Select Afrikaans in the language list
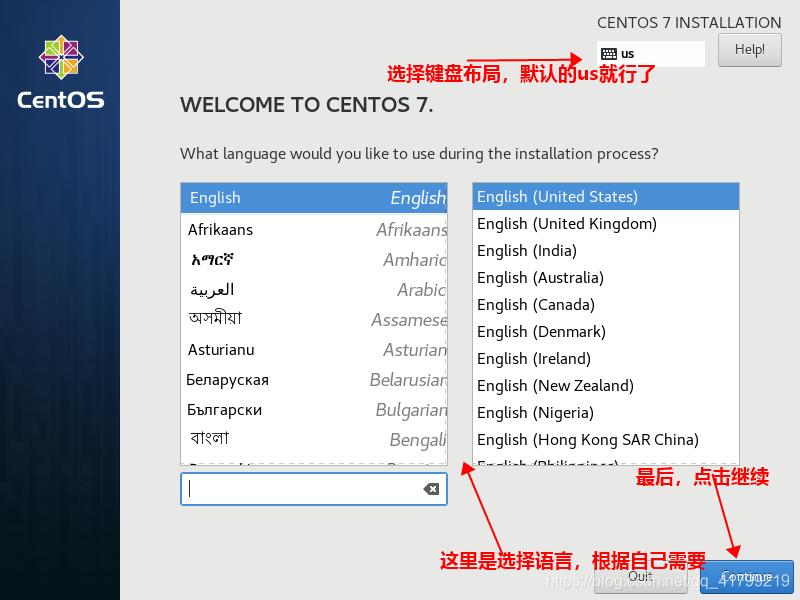 click(314, 230)
